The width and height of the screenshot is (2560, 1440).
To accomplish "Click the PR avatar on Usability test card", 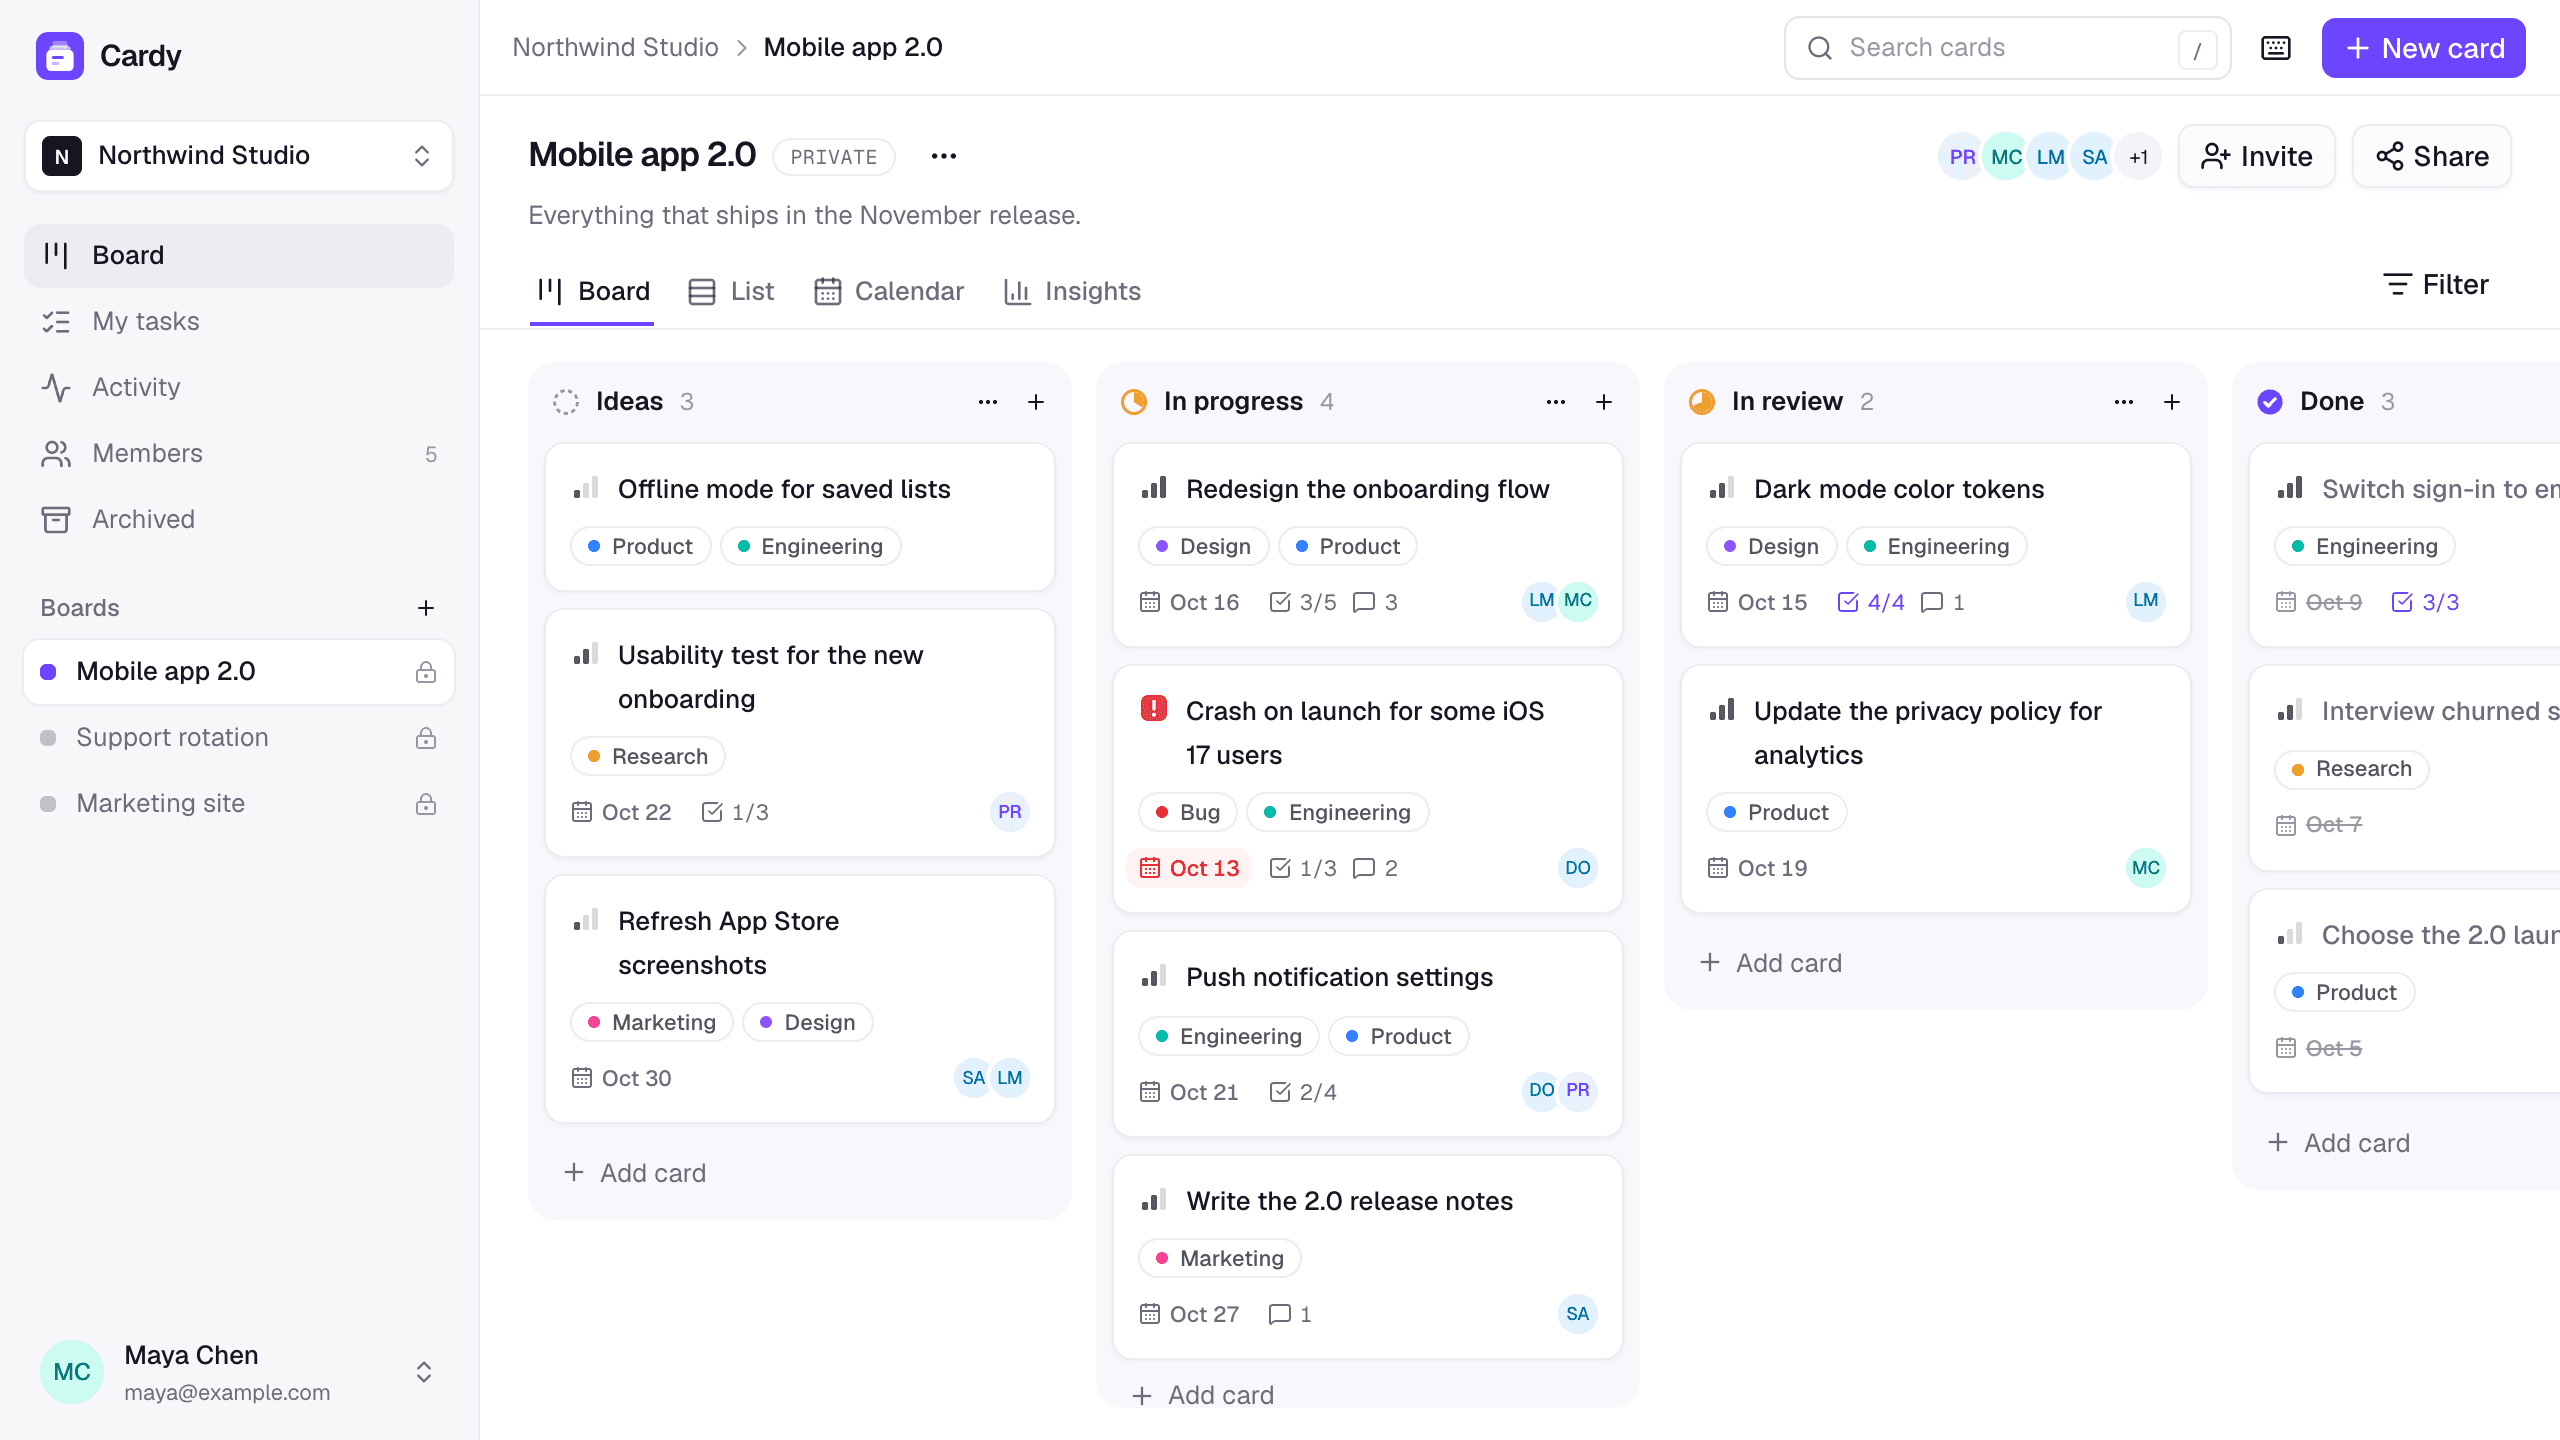I will click(x=1010, y=812).
